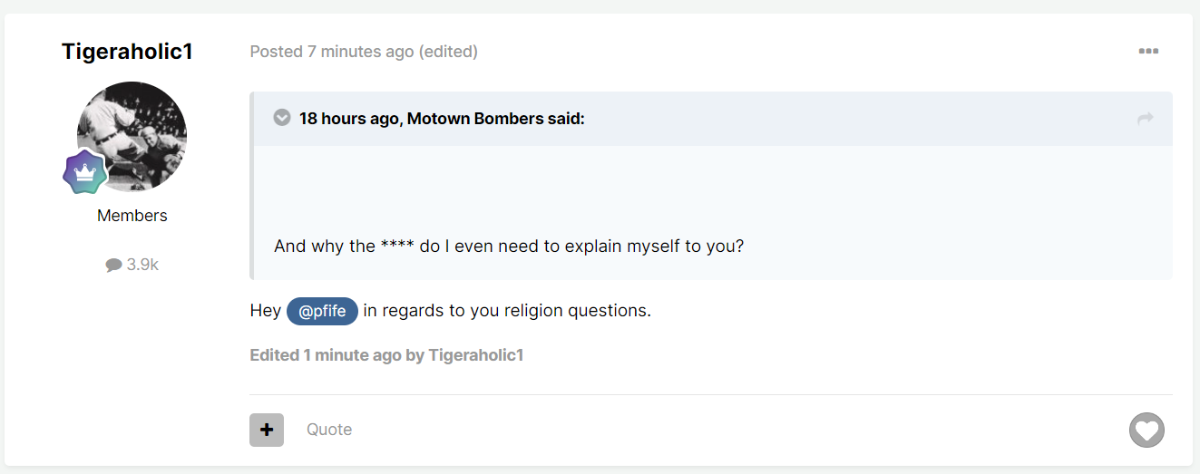1200x474 pixels.
Task: Click the quoted text about explaining myself
Action: coord(509,246)
